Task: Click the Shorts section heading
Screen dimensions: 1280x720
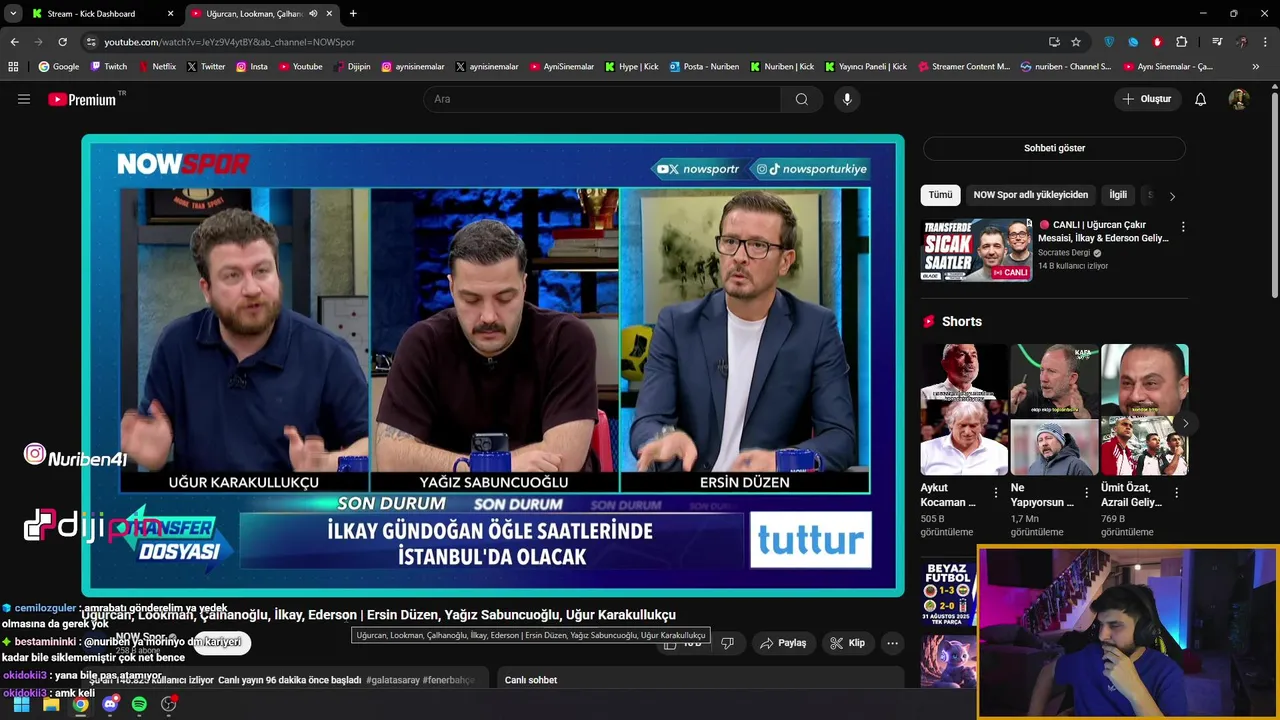Action: click(961, 321)
